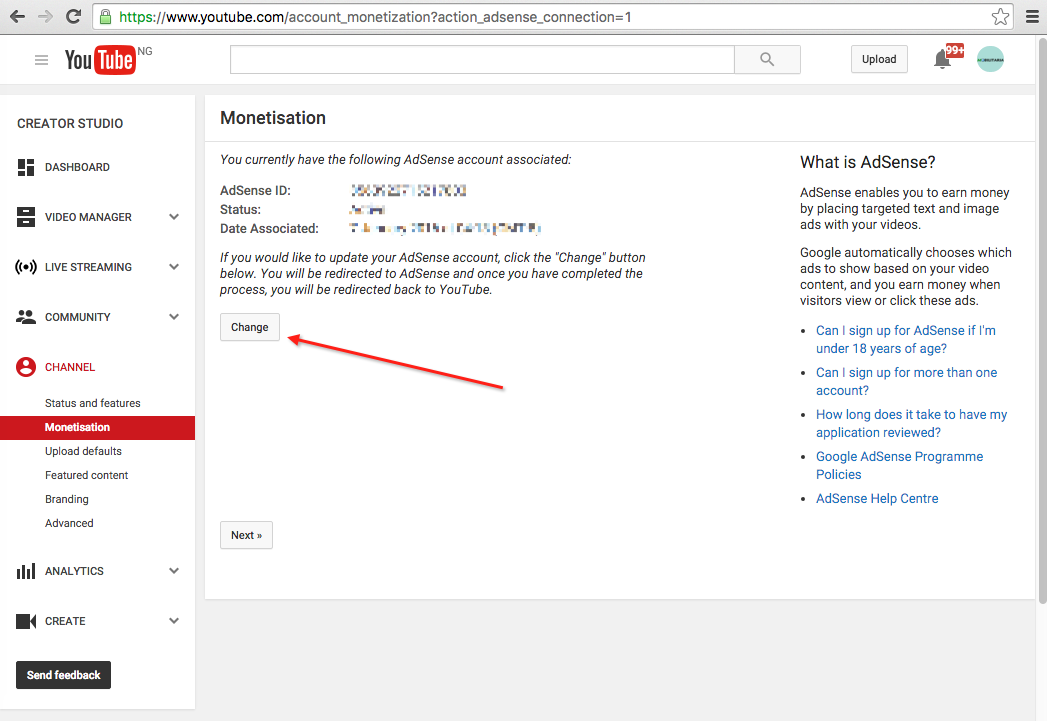Image resolution: width=1047 pixels, height=721 pixels.
Task: Click the 'Date Associated:' label
Action: 270,229
